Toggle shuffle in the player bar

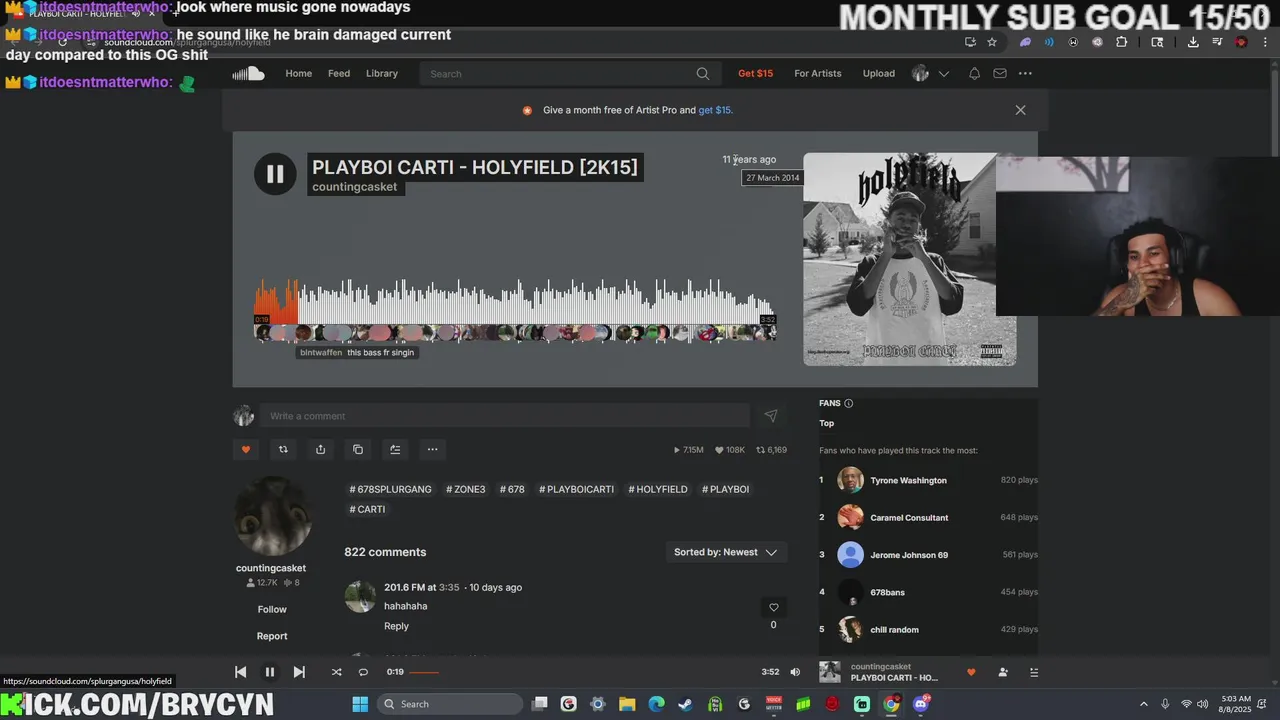click(336, 672)
